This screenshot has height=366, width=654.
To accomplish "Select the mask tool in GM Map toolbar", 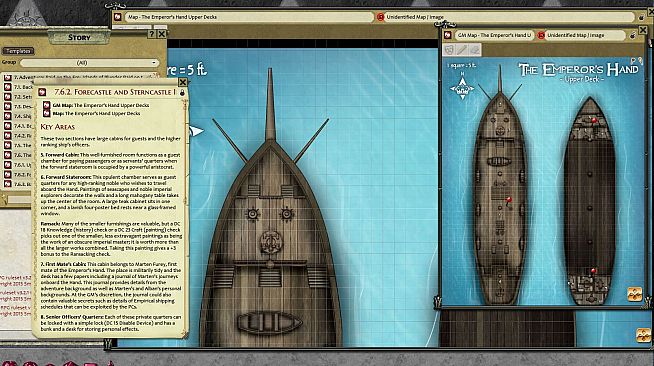I will tap(449, 50).
